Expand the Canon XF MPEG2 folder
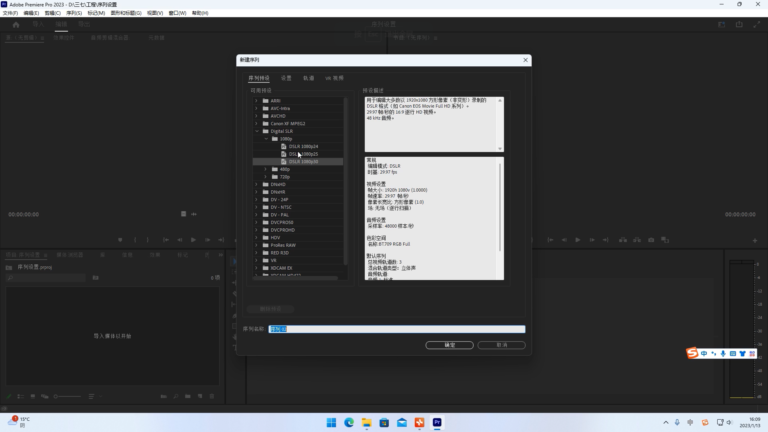Viewport: 768px width, 432px height. [x=256, y=123]
